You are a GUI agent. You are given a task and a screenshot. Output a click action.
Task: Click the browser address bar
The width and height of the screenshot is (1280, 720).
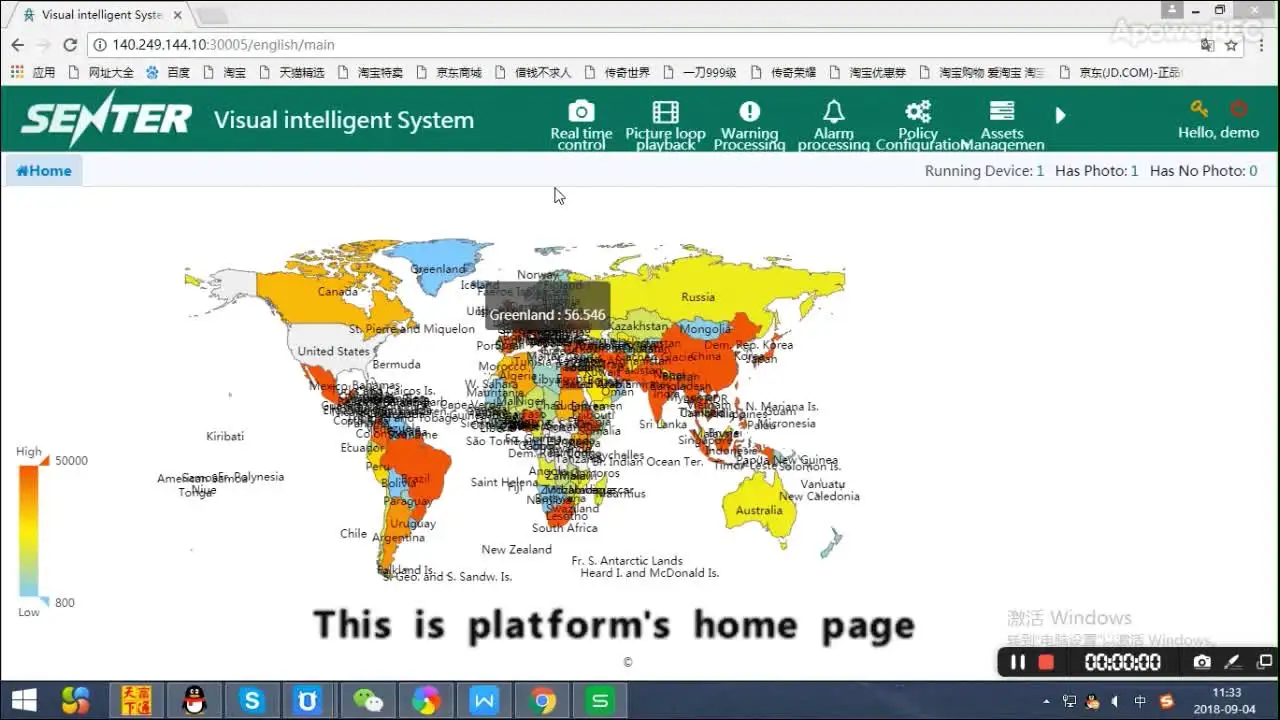point(650,45)
